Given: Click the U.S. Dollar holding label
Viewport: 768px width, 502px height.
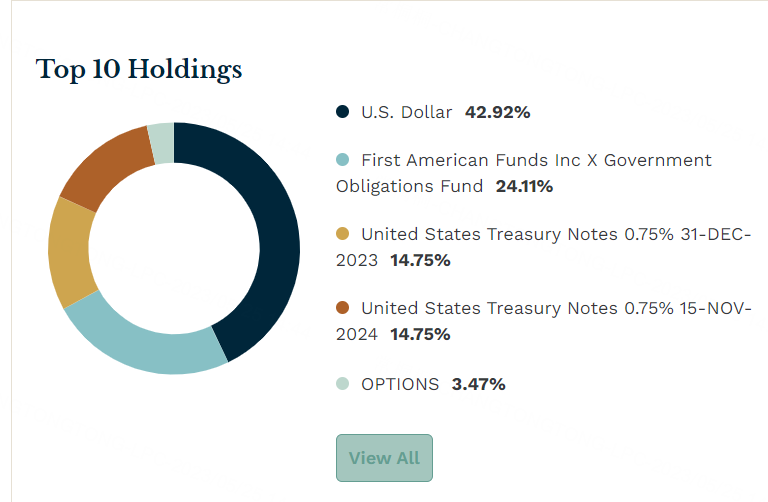Looking at the screenshot, I should tap(407, 112).
